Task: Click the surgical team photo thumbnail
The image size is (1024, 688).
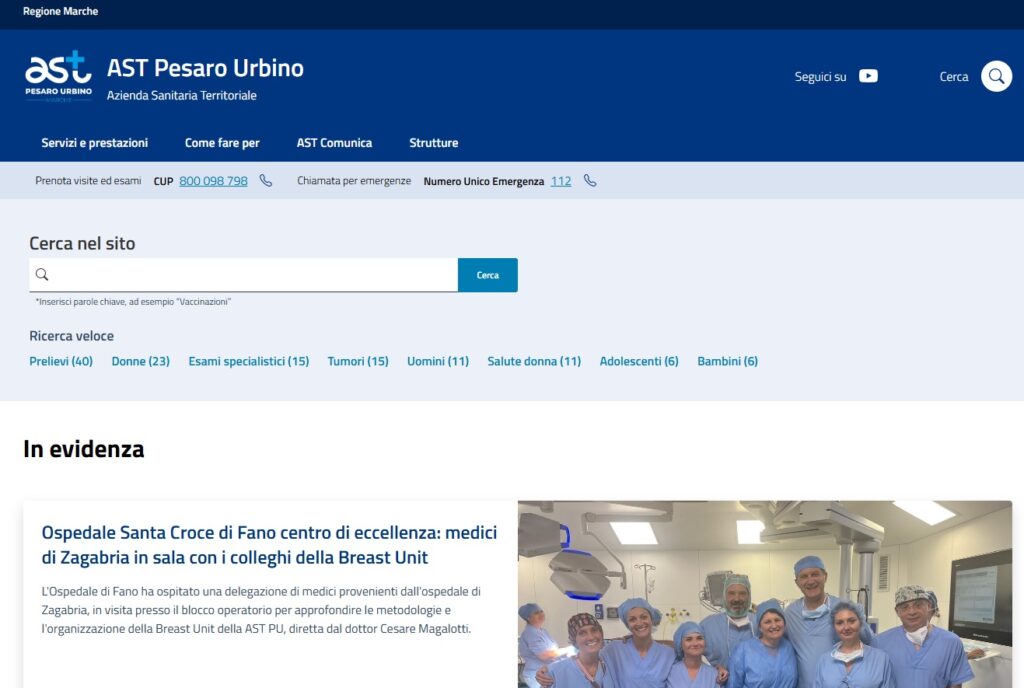Action: tap(765, 594)
